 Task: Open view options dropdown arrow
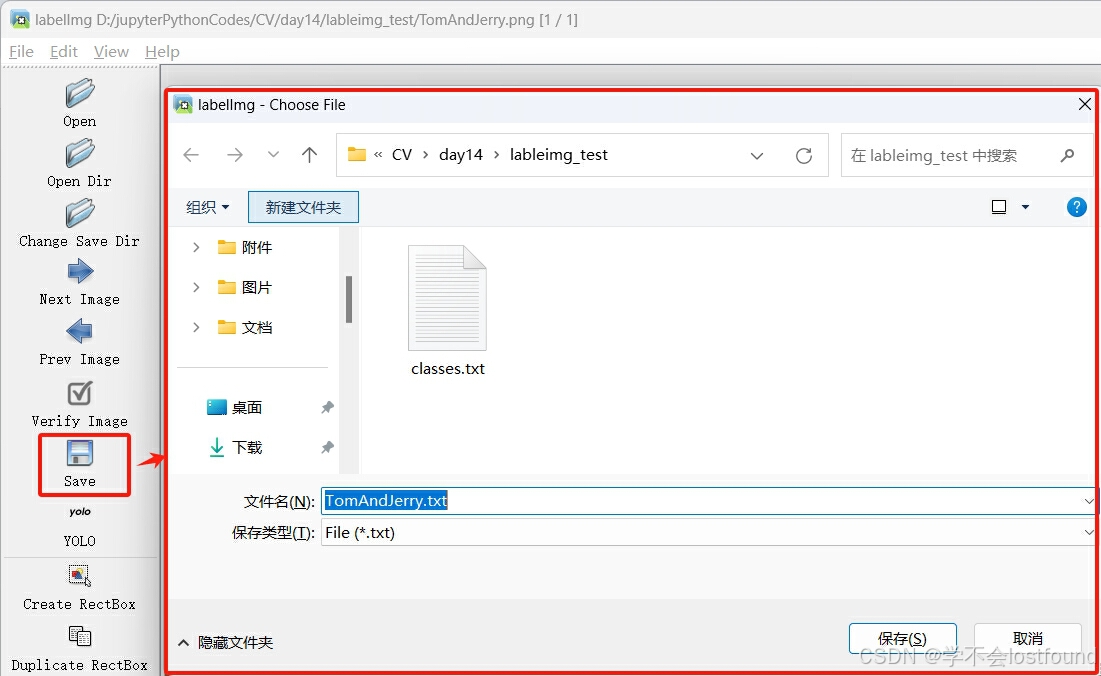(x=1025, y=207)
